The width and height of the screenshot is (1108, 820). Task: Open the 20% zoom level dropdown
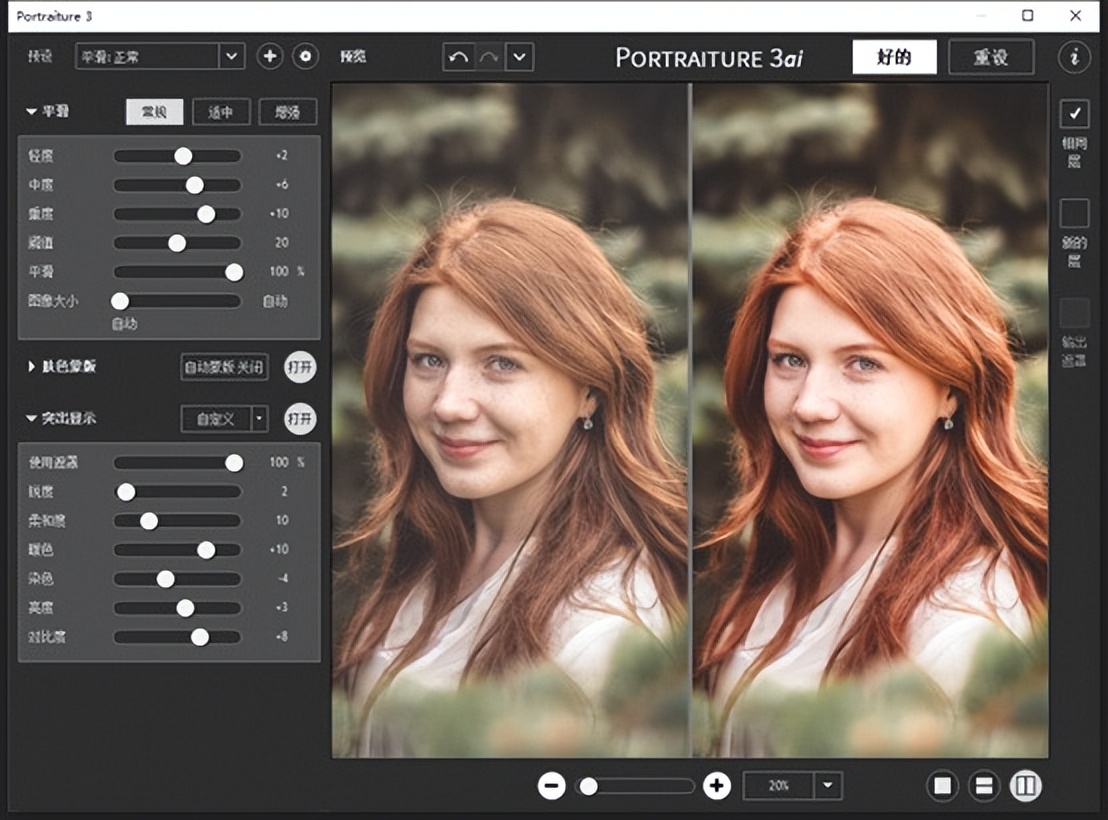(828, 786)
